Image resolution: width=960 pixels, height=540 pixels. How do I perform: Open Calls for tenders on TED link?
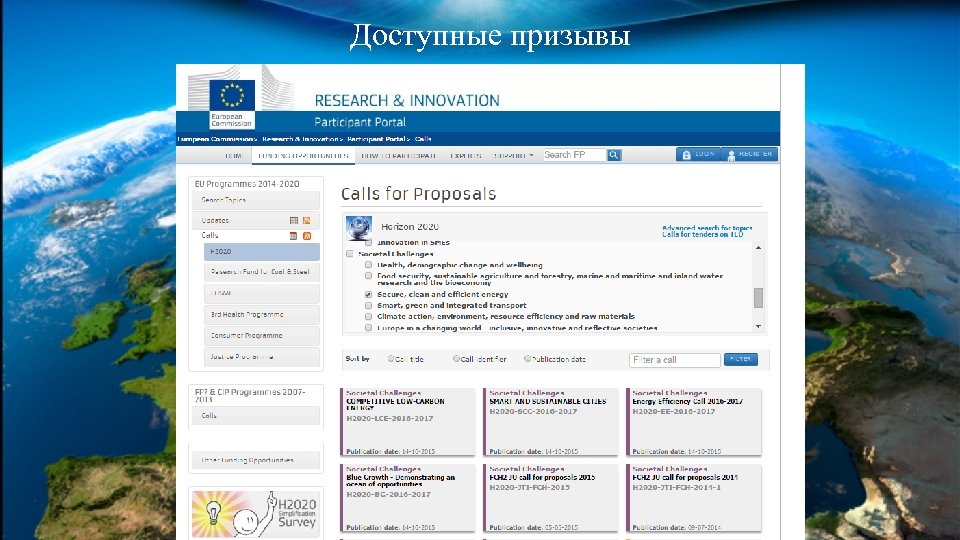703,234
